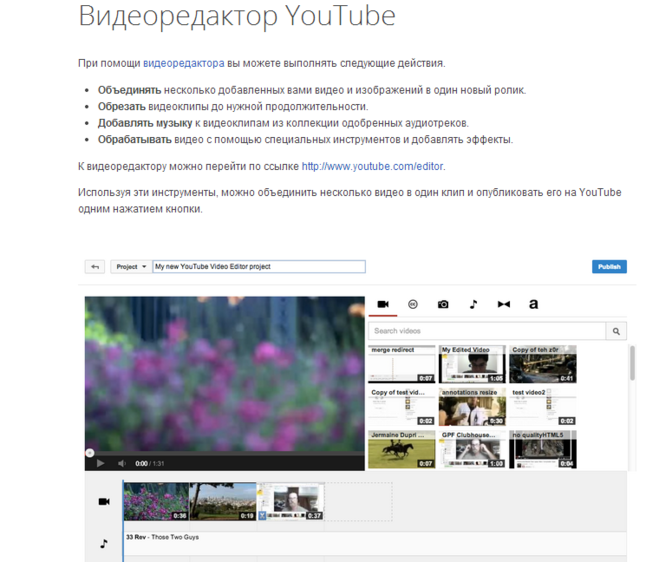The image size is (659, 562).
Task: Click the preview video image
Action: coord(225,373)
